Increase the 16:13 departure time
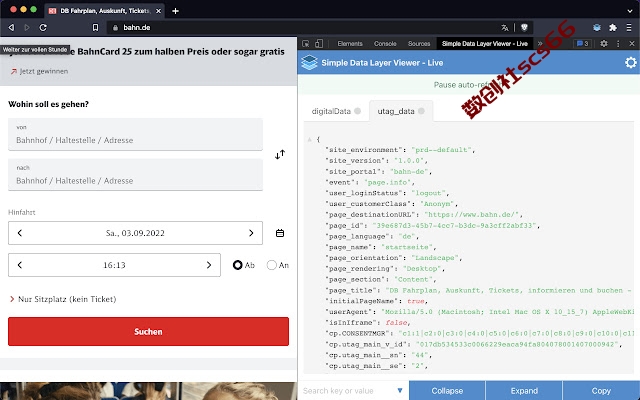This screenshot has height=400, width=640. coord(209,265)
